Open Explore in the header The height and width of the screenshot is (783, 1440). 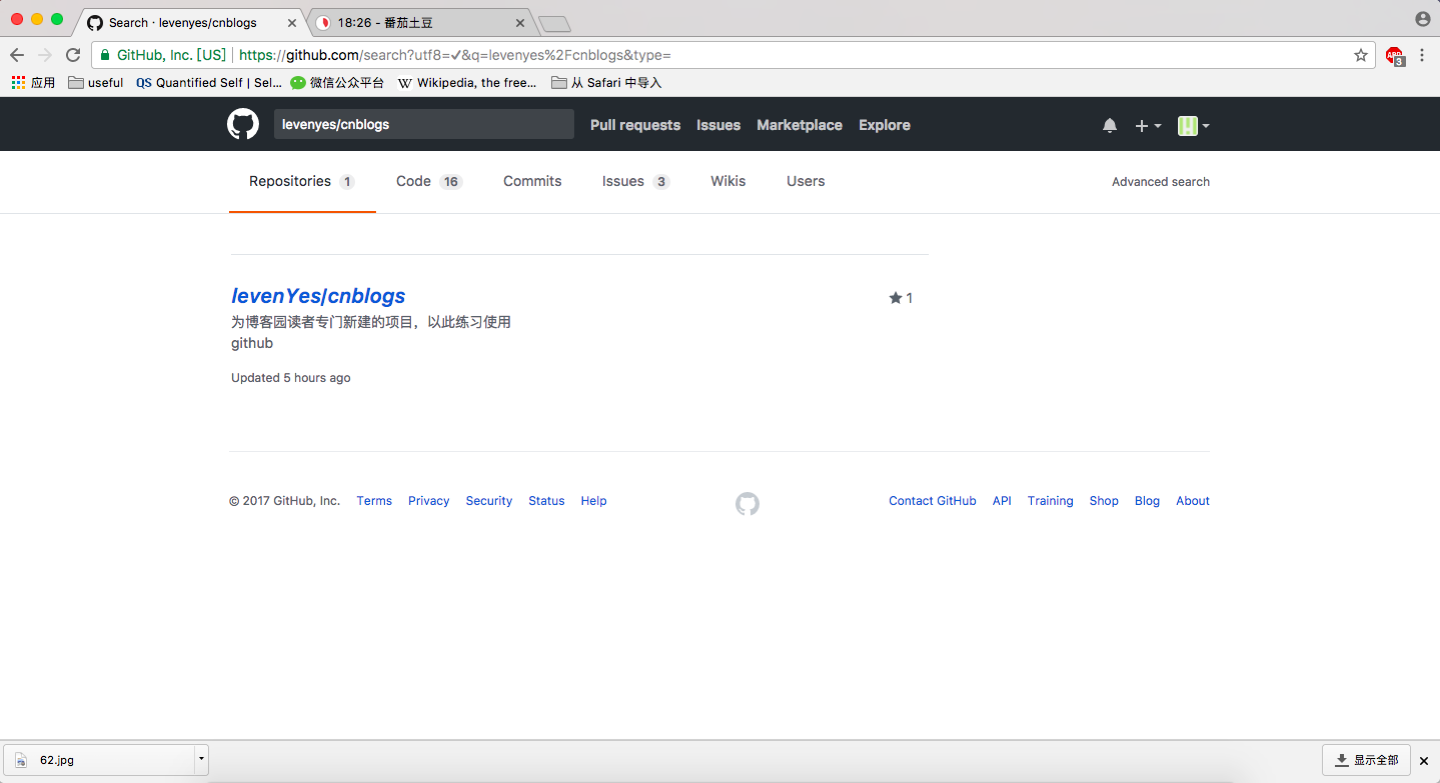pos(885,125)
